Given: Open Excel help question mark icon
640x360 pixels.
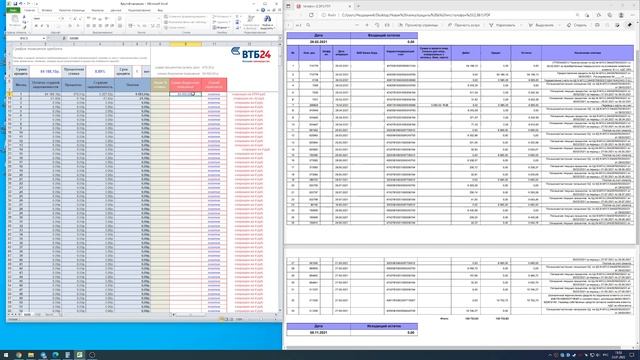Looking at the screenshot, I should pos(263,10).
